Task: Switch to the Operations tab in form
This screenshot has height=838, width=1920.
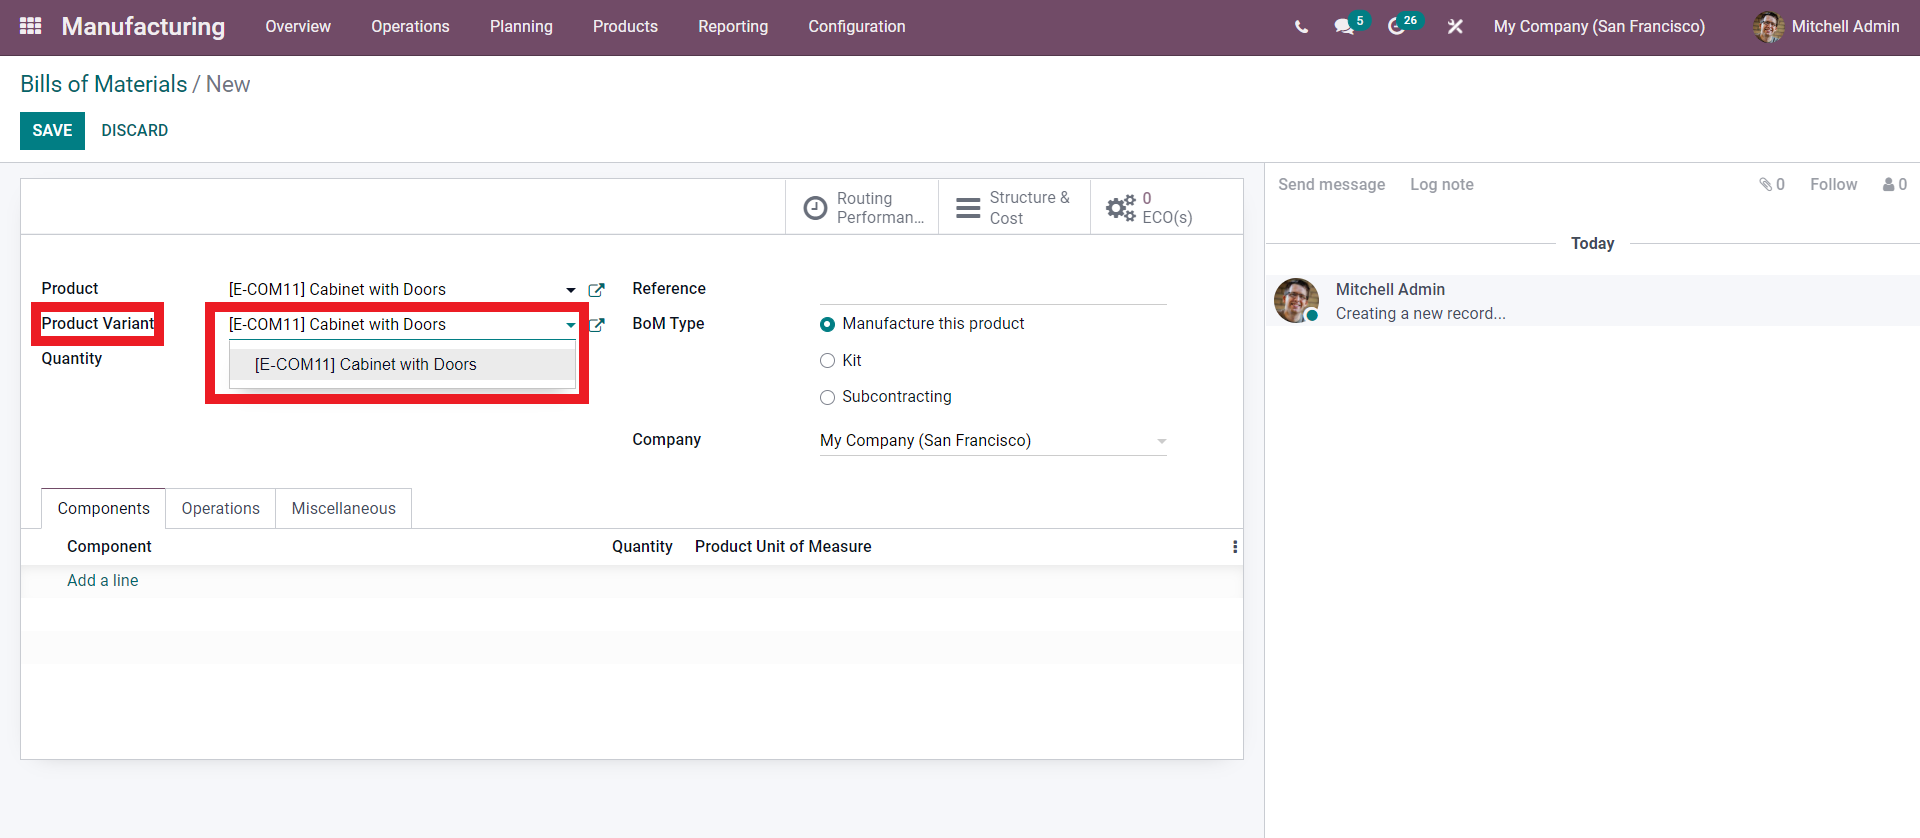Action: coord(221,508)
